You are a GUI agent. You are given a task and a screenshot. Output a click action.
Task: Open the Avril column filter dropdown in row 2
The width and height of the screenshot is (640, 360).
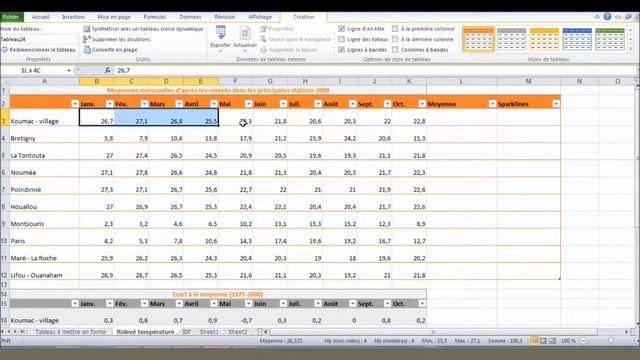click(x=213, y=104)
